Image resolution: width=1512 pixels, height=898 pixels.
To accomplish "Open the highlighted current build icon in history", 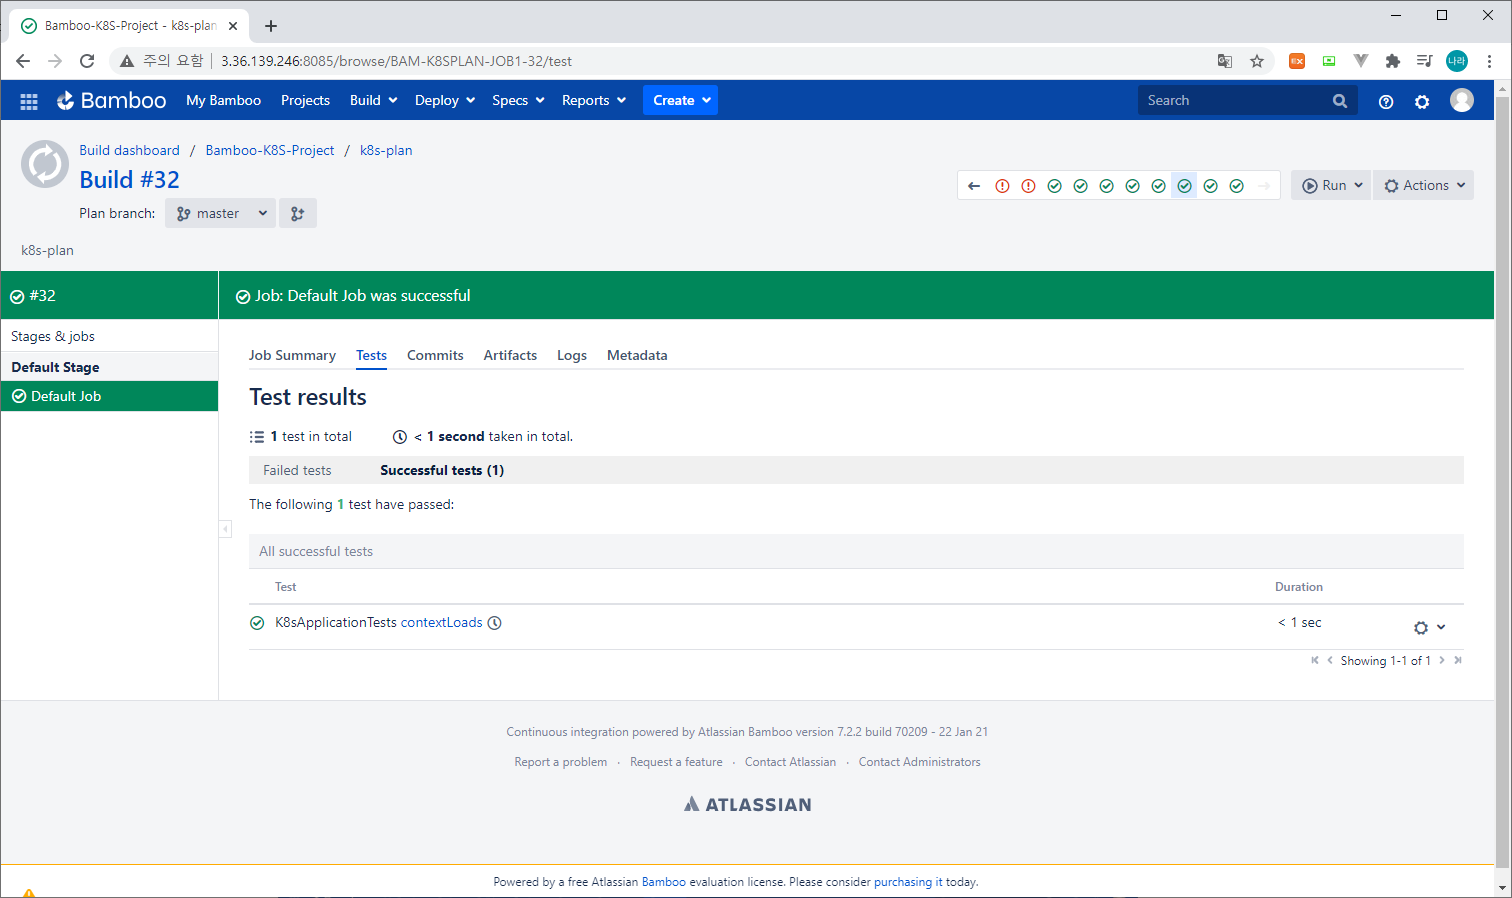I will 1184,186.
